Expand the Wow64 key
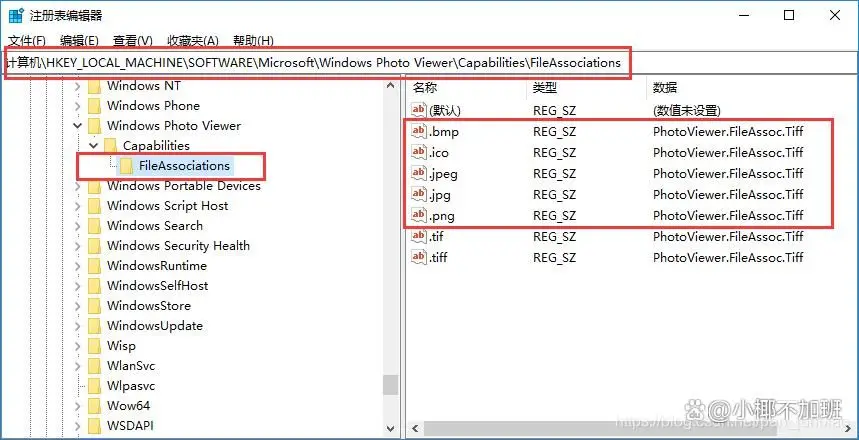This screenshot has height=440, width=859. [x=77, y=406]
